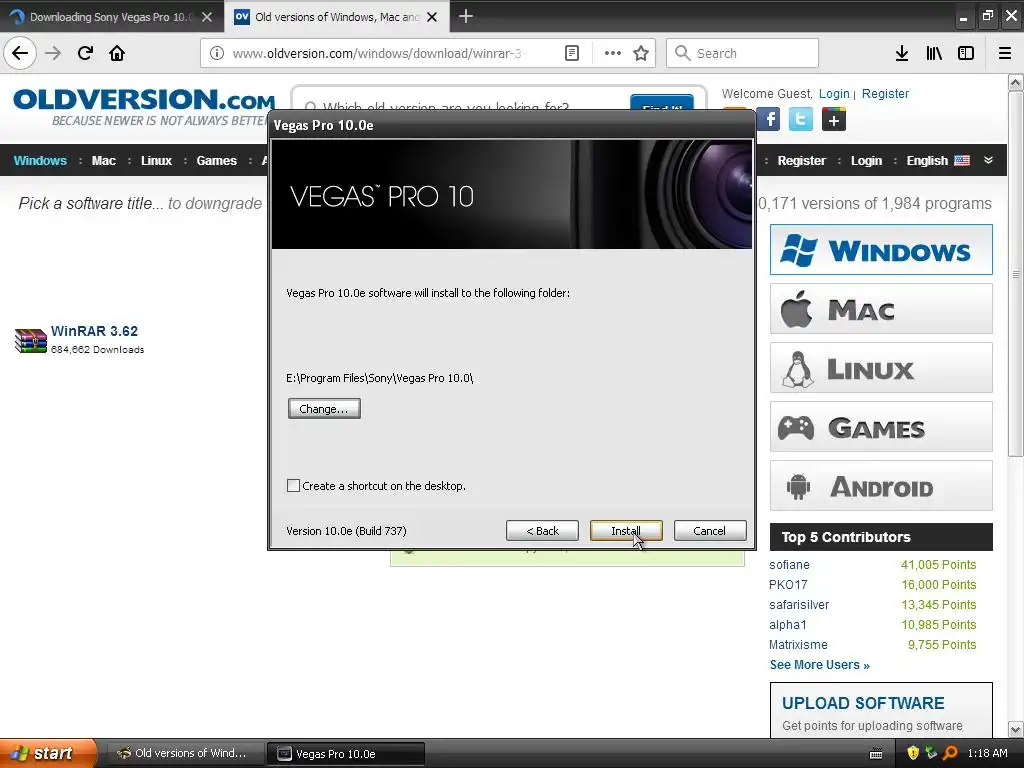Click the UPLOAD SOFTWARE heading
Image resolution: width=1024 pixels, height=768 pixels.
tap(863, 703)
